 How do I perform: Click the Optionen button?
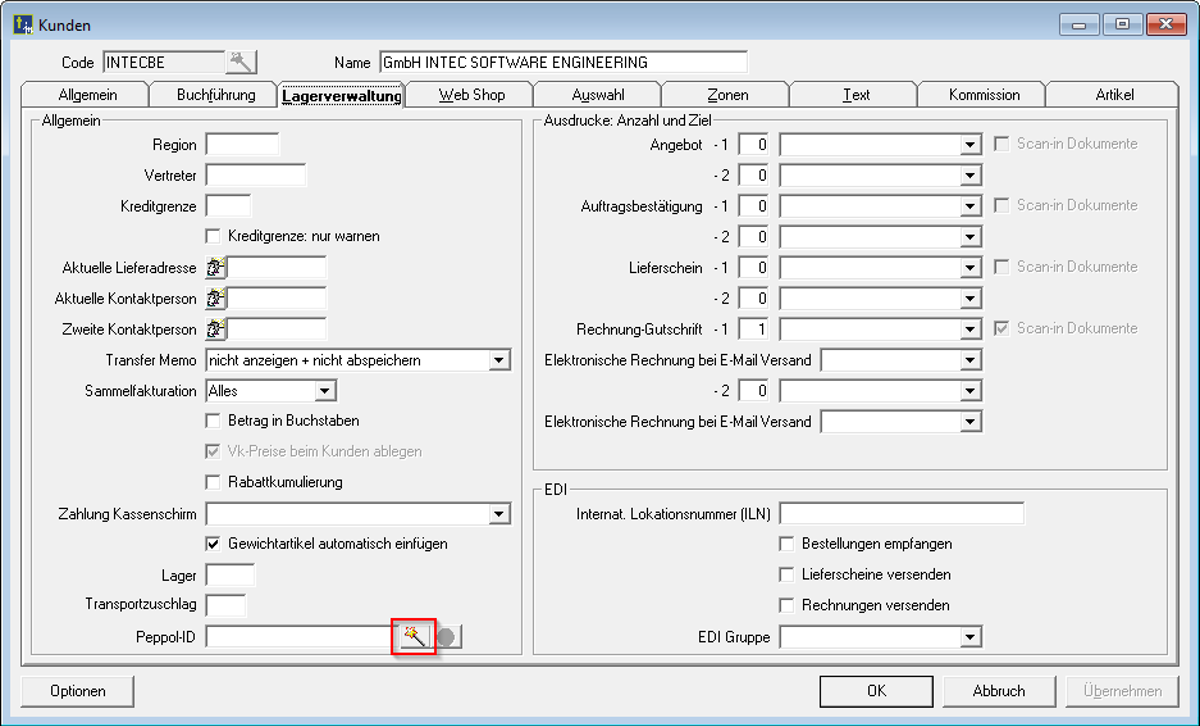point(78,691)
